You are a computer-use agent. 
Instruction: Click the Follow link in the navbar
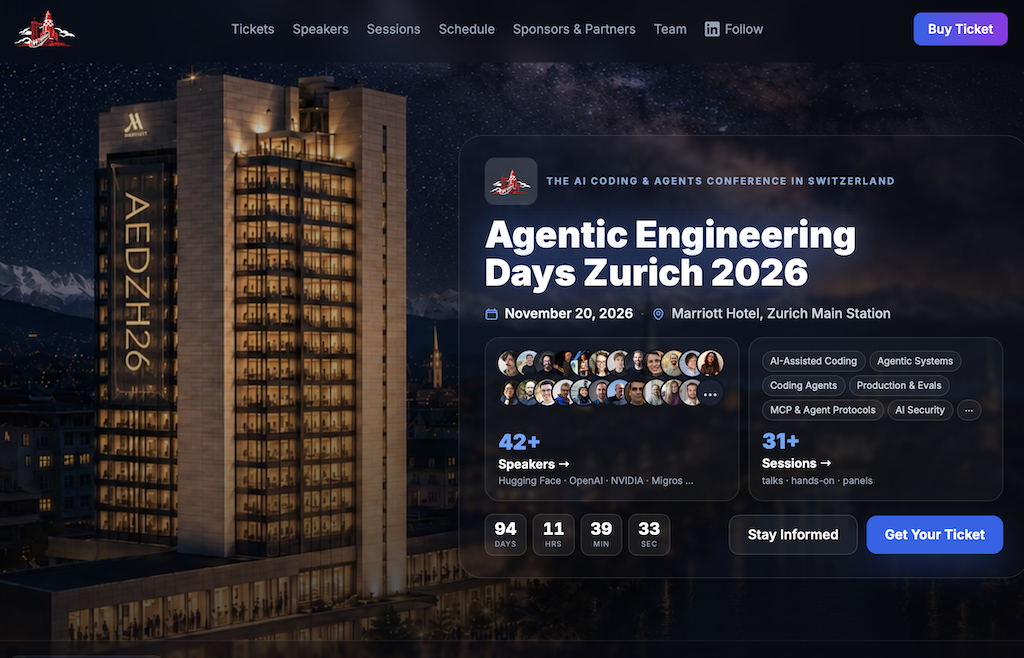[x=734, y=29]
